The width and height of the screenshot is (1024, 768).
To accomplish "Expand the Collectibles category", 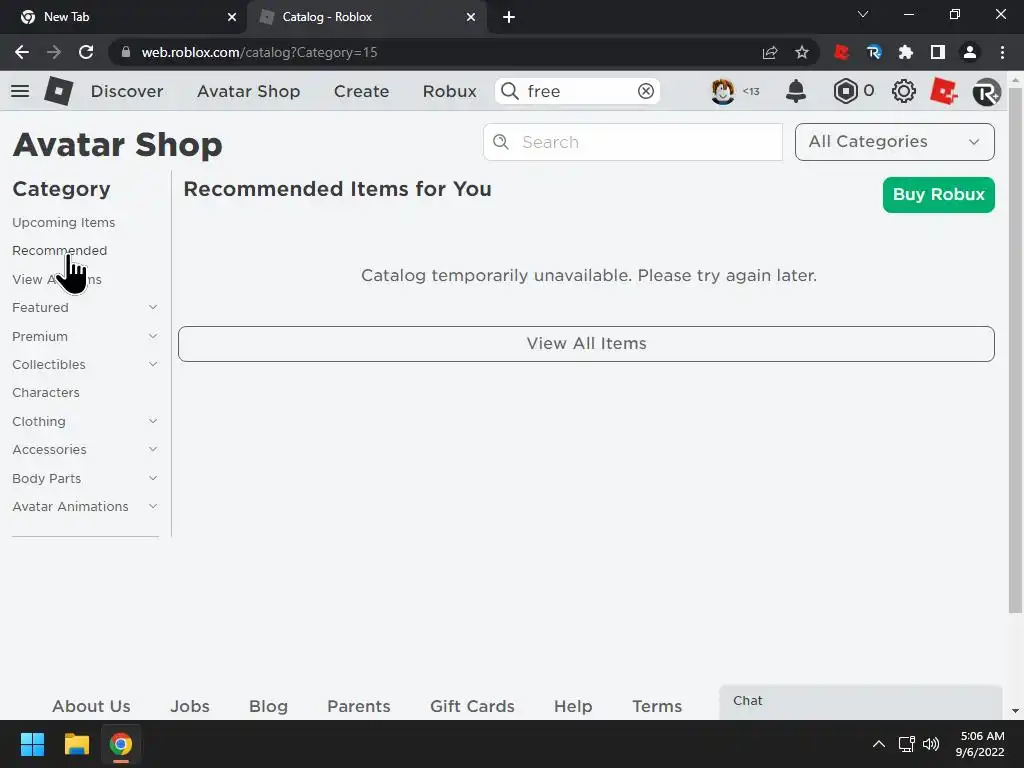I will point(153,364).
